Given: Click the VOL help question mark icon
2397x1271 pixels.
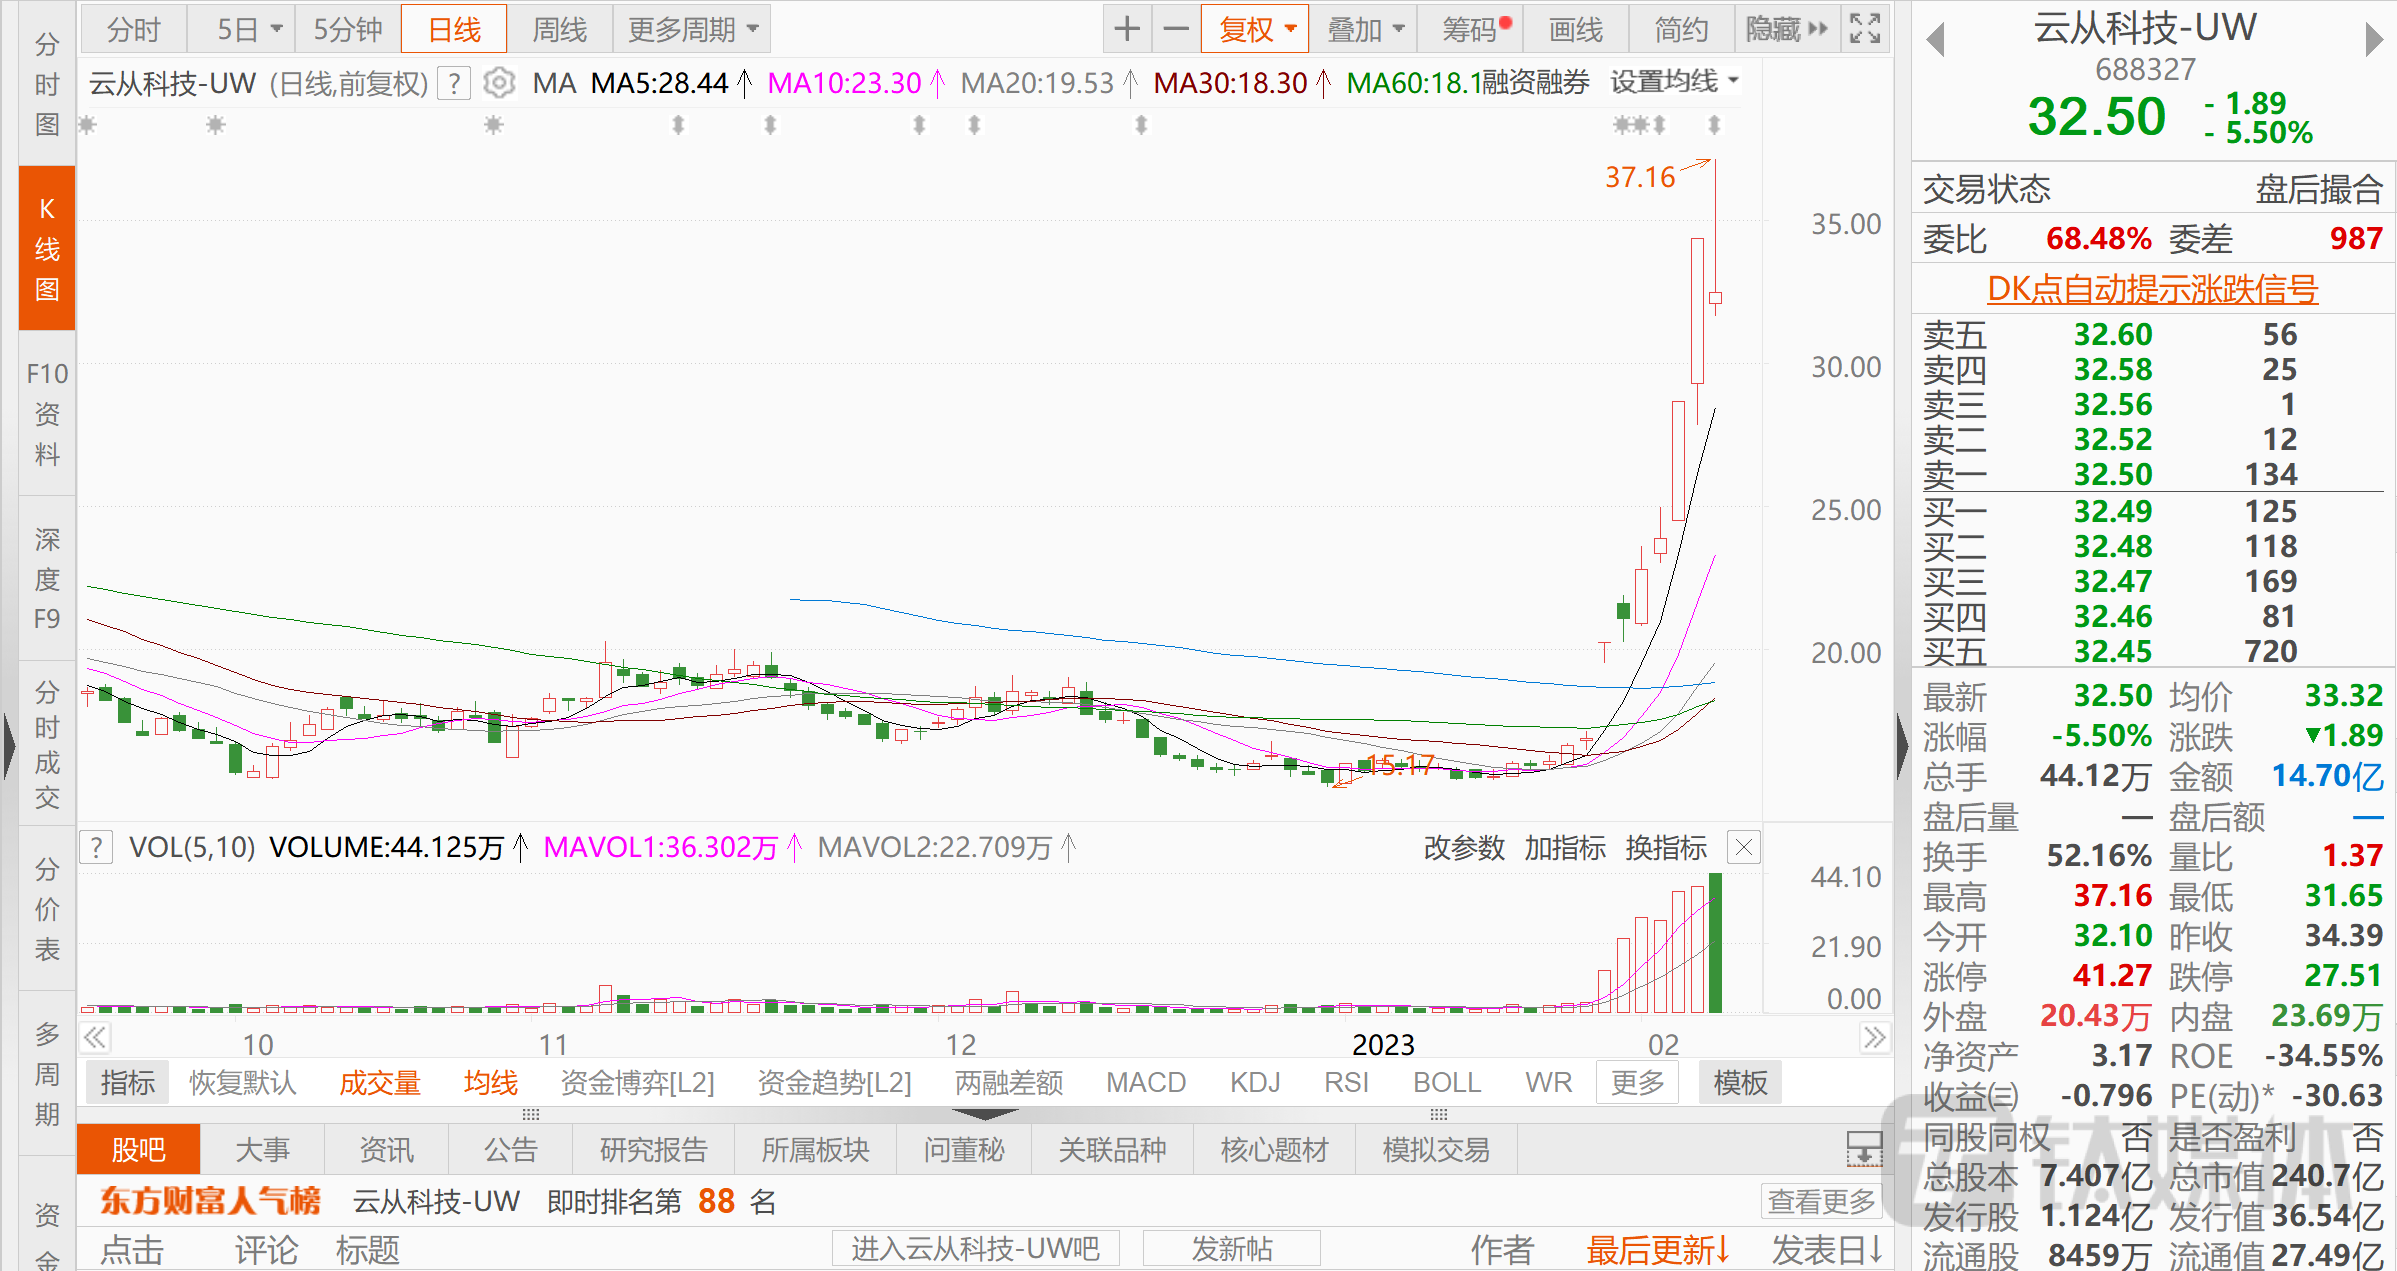Looking at the screenshot, I should point(96,848).
